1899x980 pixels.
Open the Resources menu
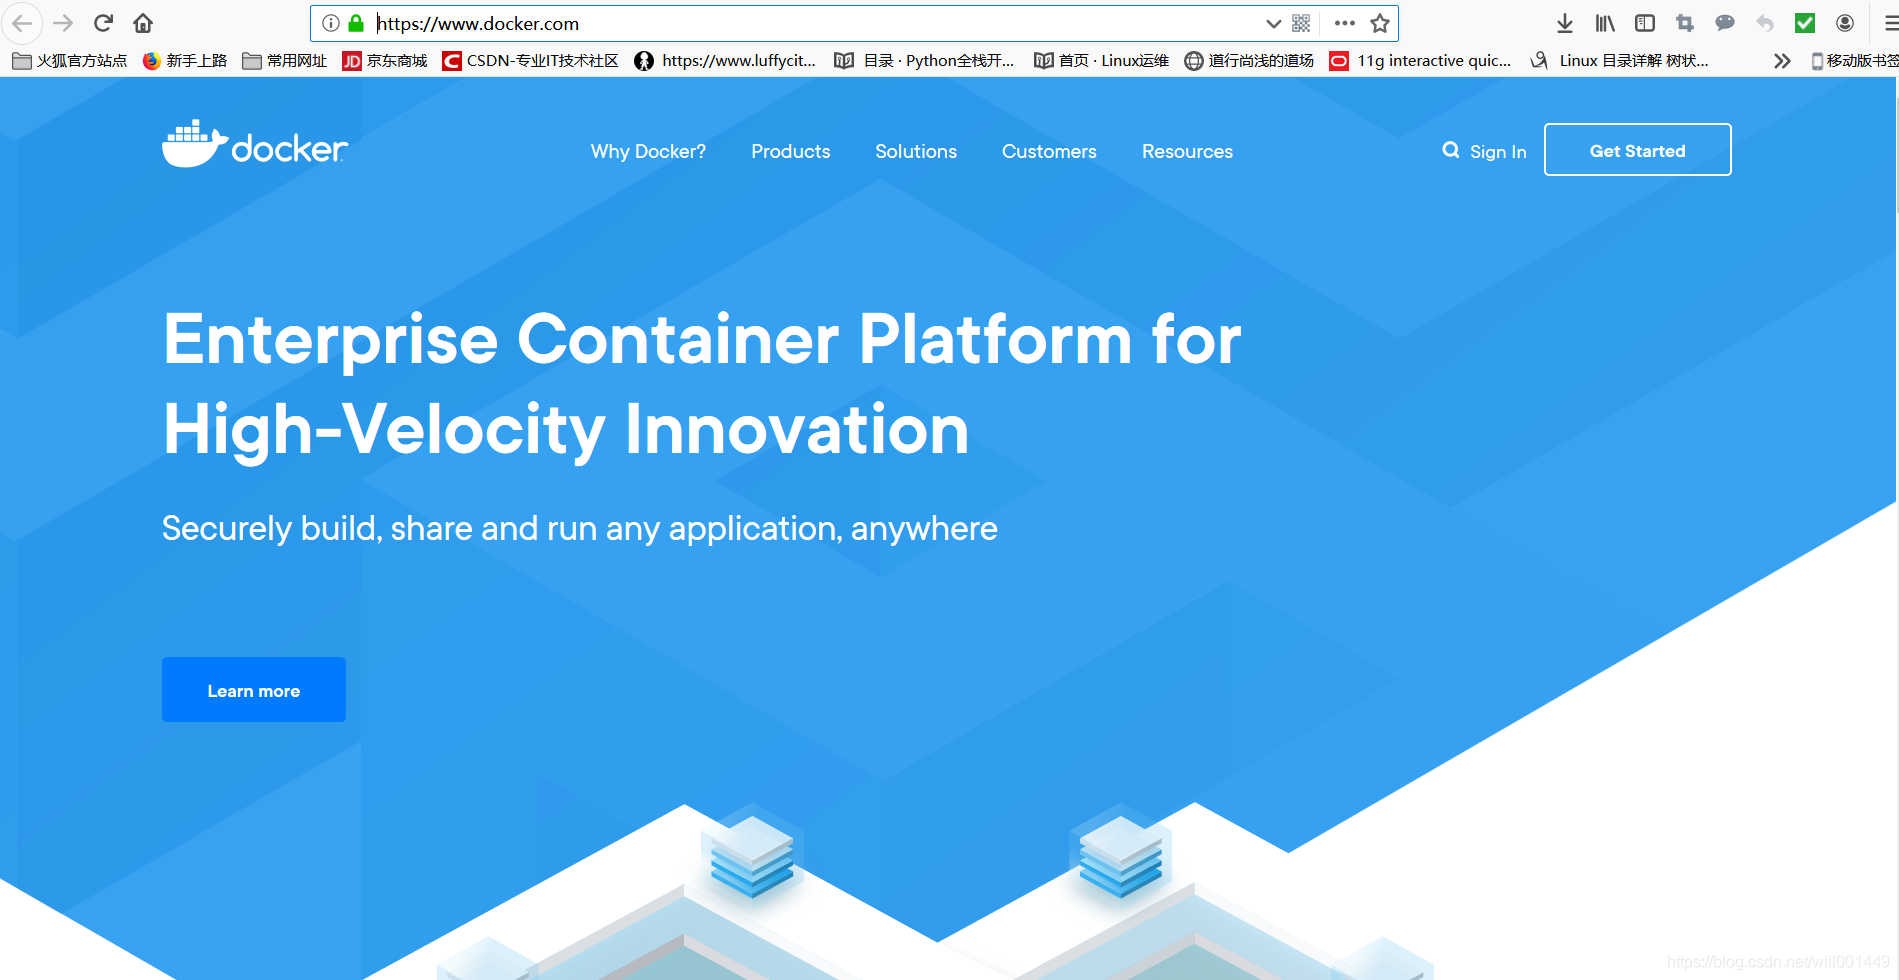(x=1187, y=151)
